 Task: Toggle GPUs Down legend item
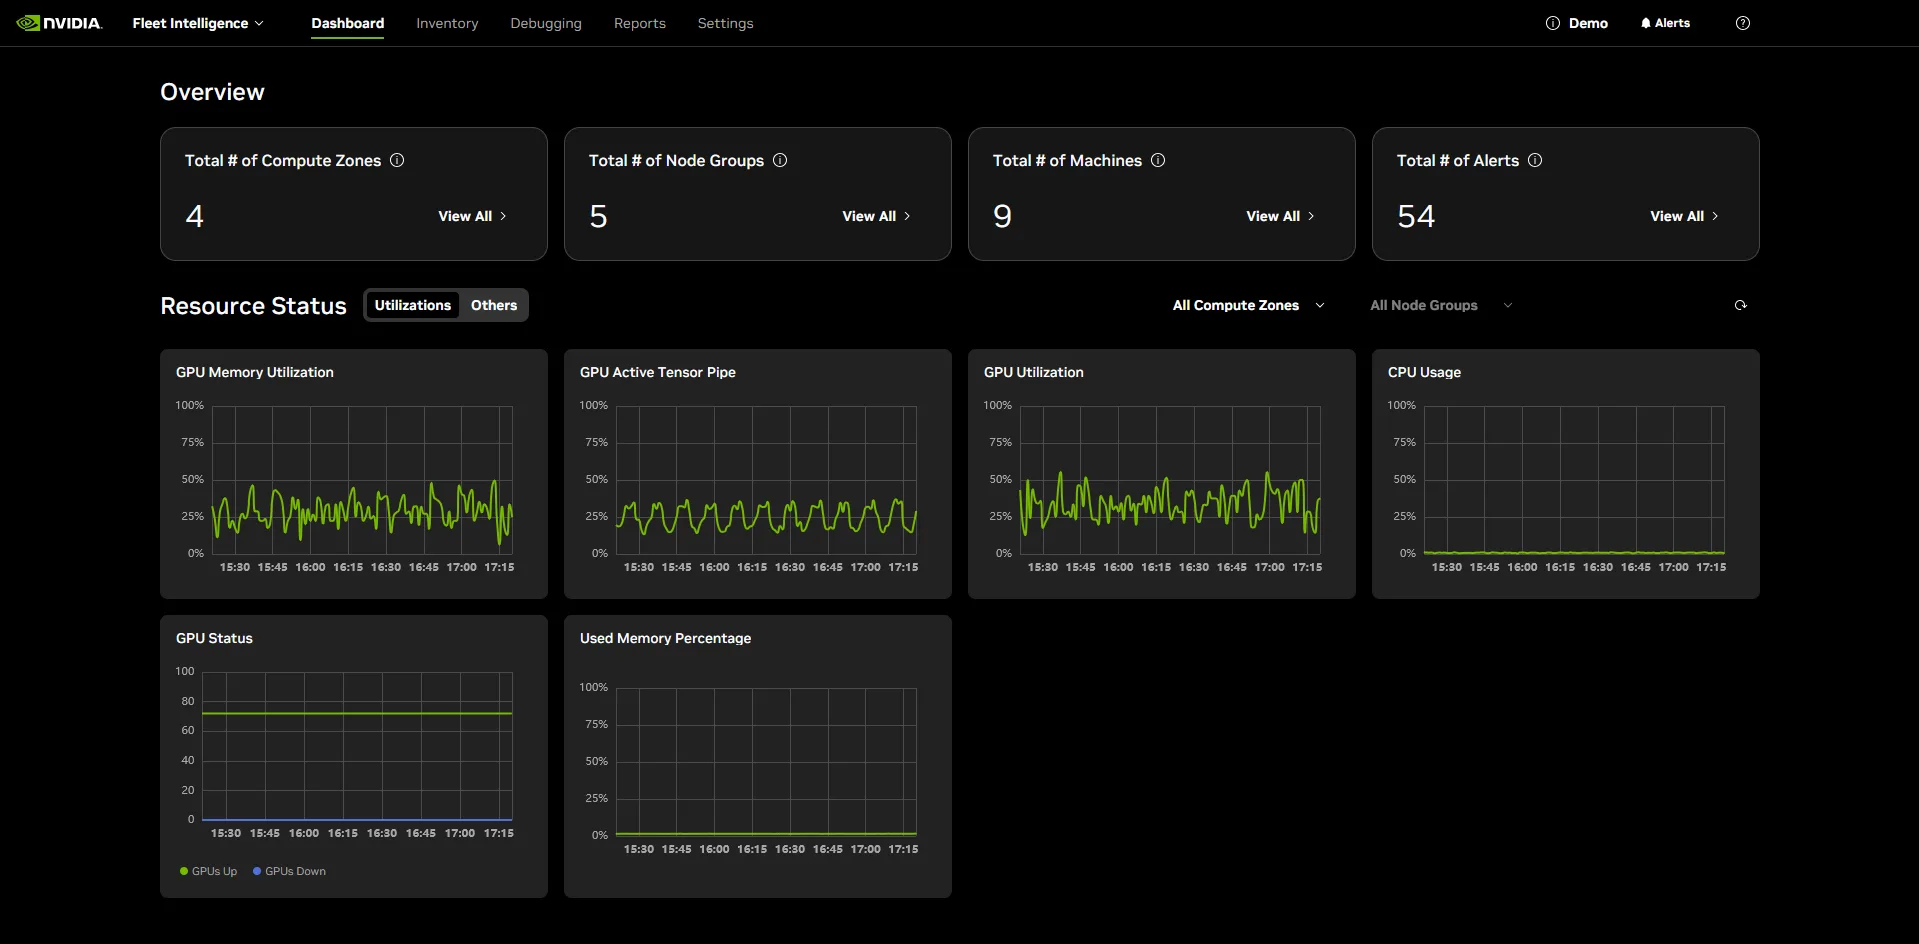click(289, 871)
